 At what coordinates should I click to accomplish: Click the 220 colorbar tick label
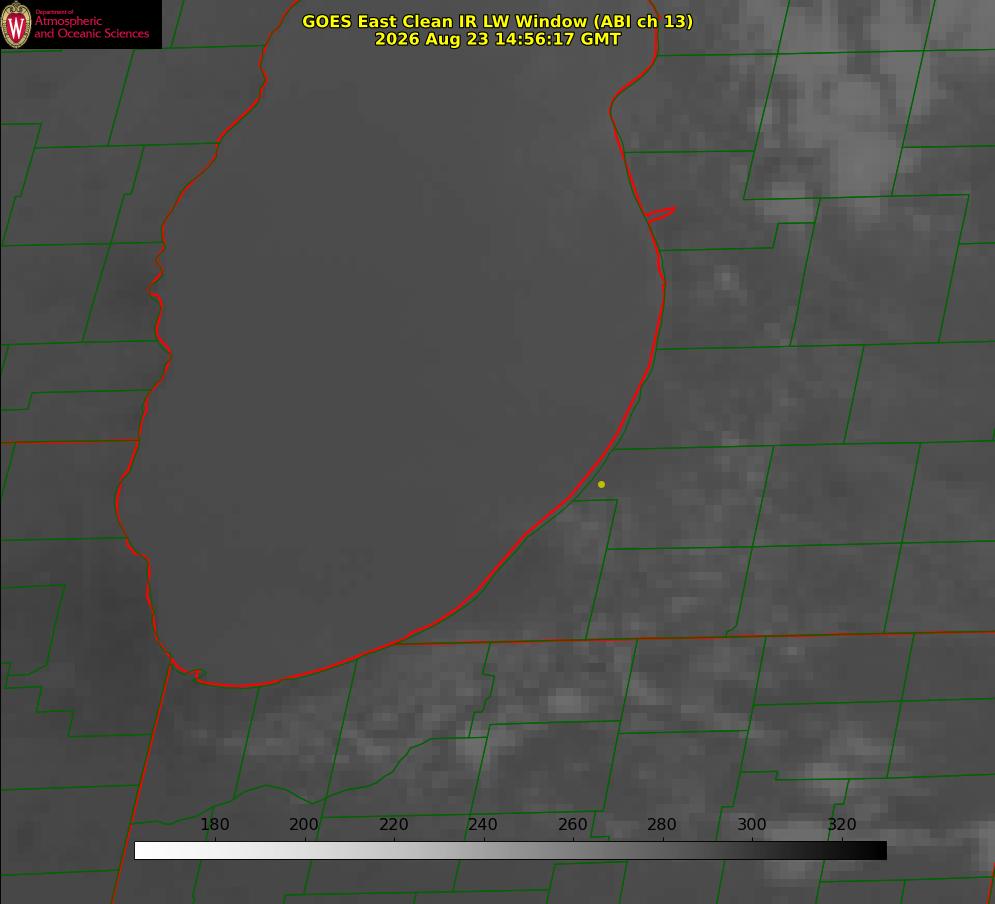pos(393,824)
